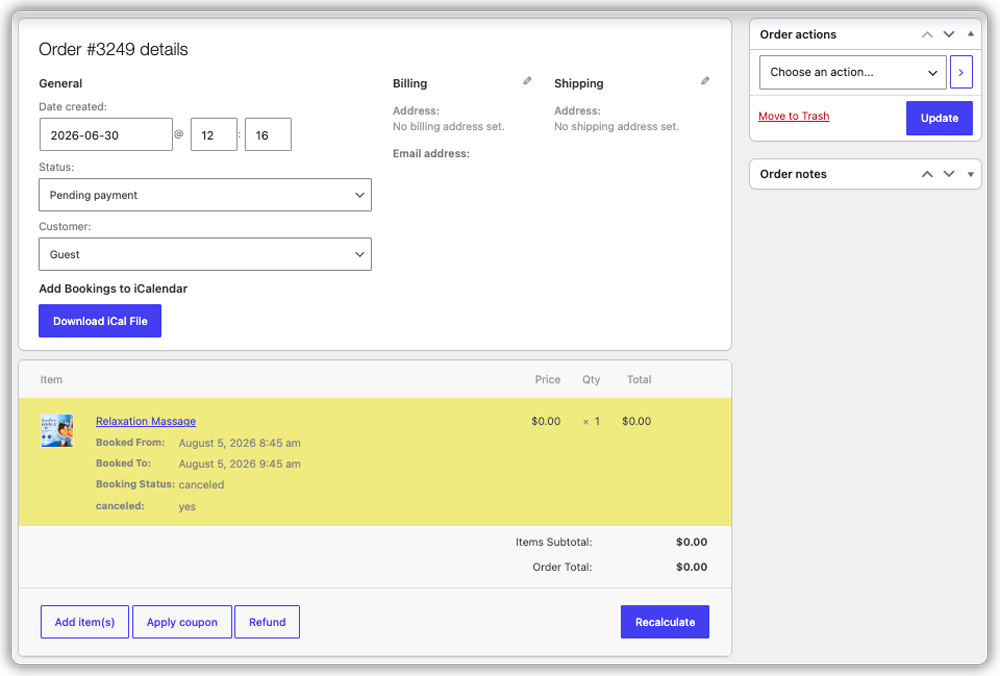
Task: Click the canceled value yes
Action: pos(187,507)
